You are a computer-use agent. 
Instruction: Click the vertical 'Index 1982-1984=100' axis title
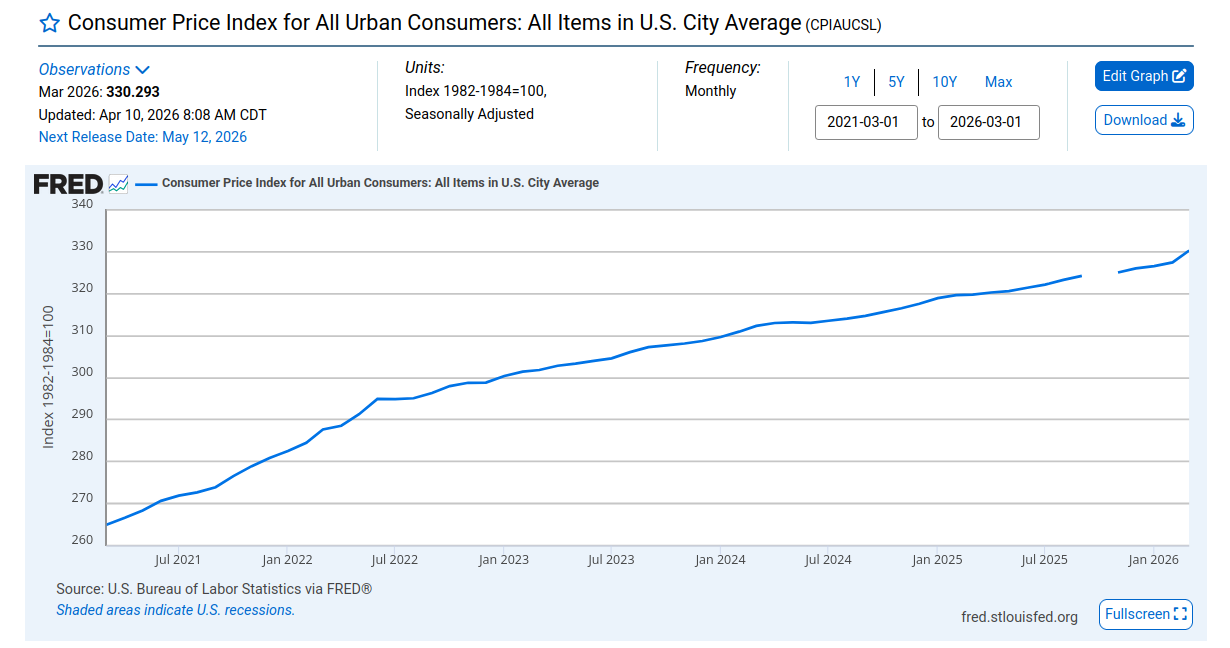point(47,377)
